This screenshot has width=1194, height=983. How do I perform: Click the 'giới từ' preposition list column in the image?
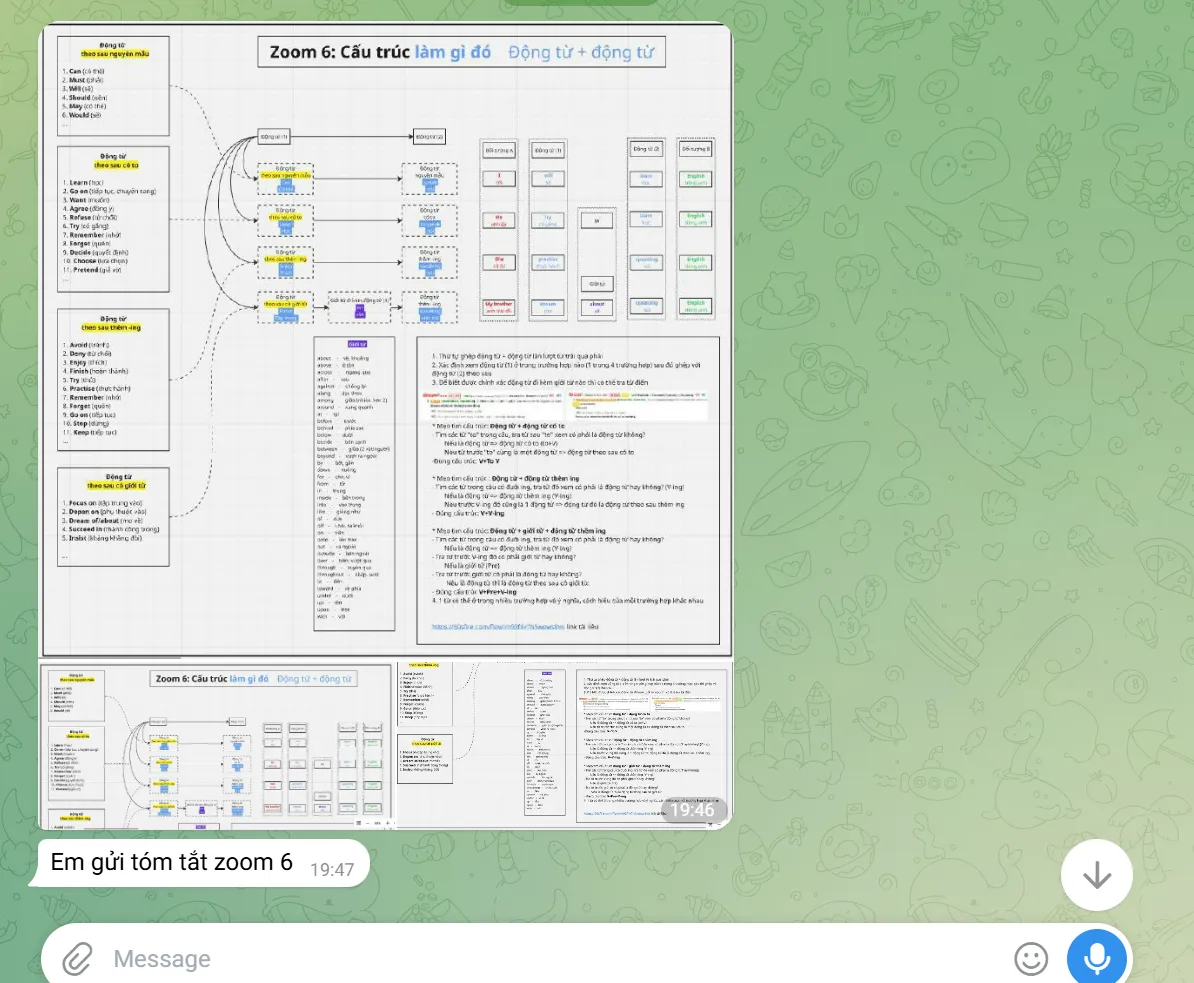tap(354, 484)
